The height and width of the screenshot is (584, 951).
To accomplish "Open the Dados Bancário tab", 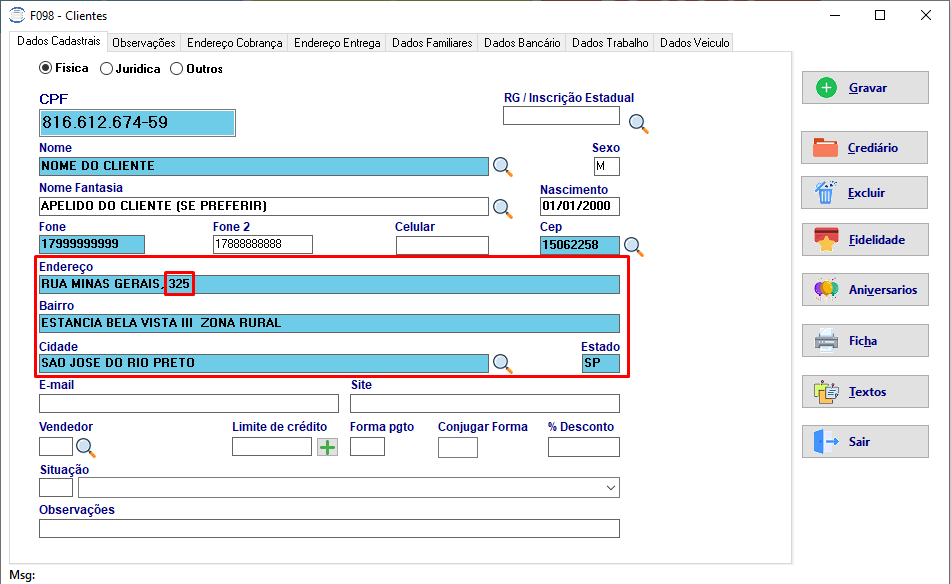I will (522, 43).
